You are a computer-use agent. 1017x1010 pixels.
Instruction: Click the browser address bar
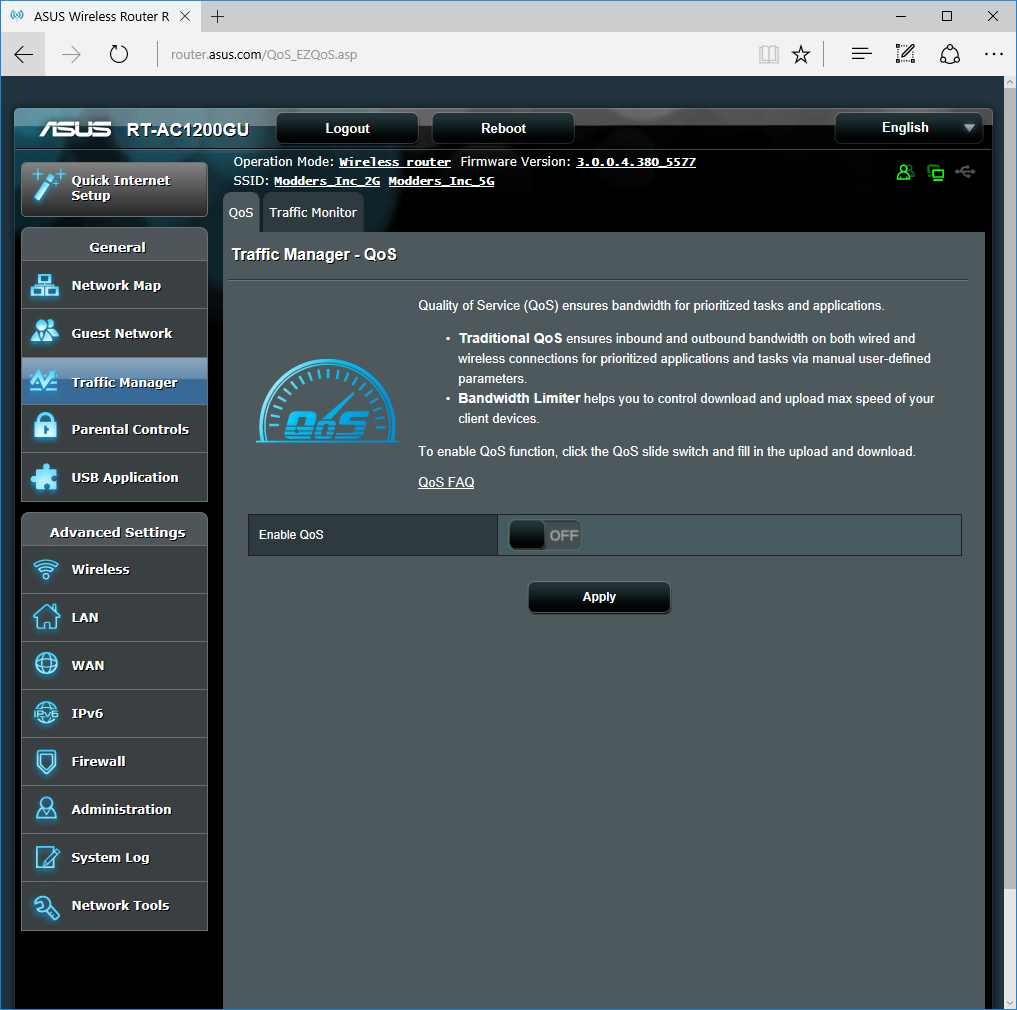coord(450,54)
